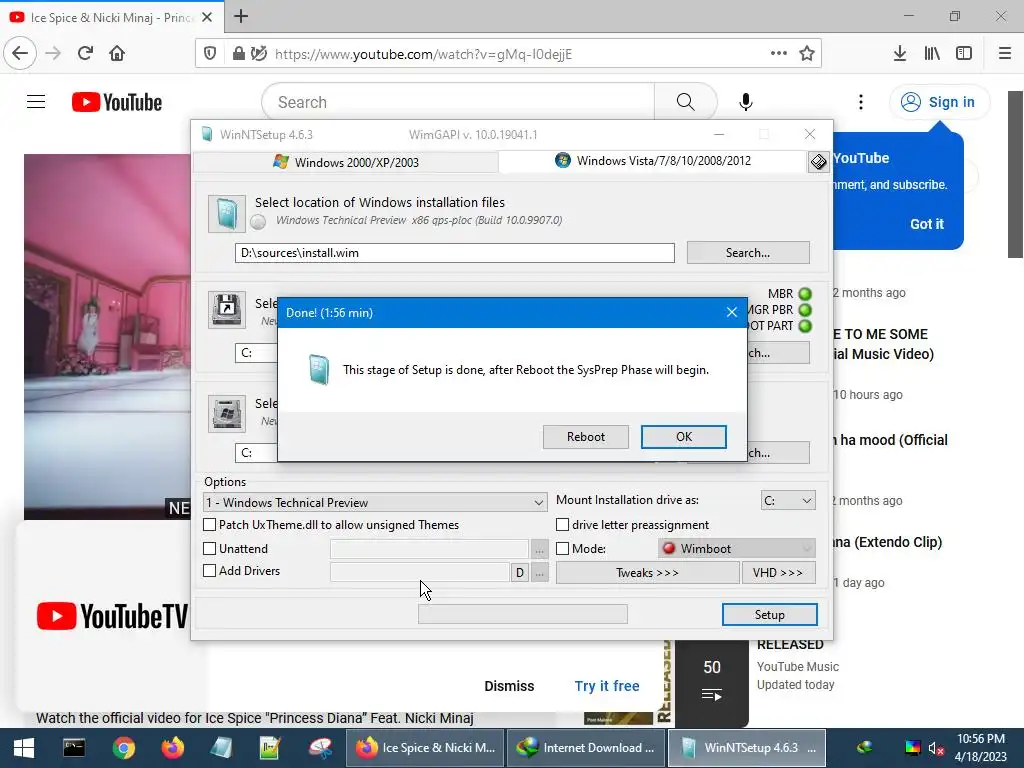The image size is (1024, 768).
Task: Click the installation files source icon in WinNTSetup
Action: pyautogui.click(x=227, y=214)
